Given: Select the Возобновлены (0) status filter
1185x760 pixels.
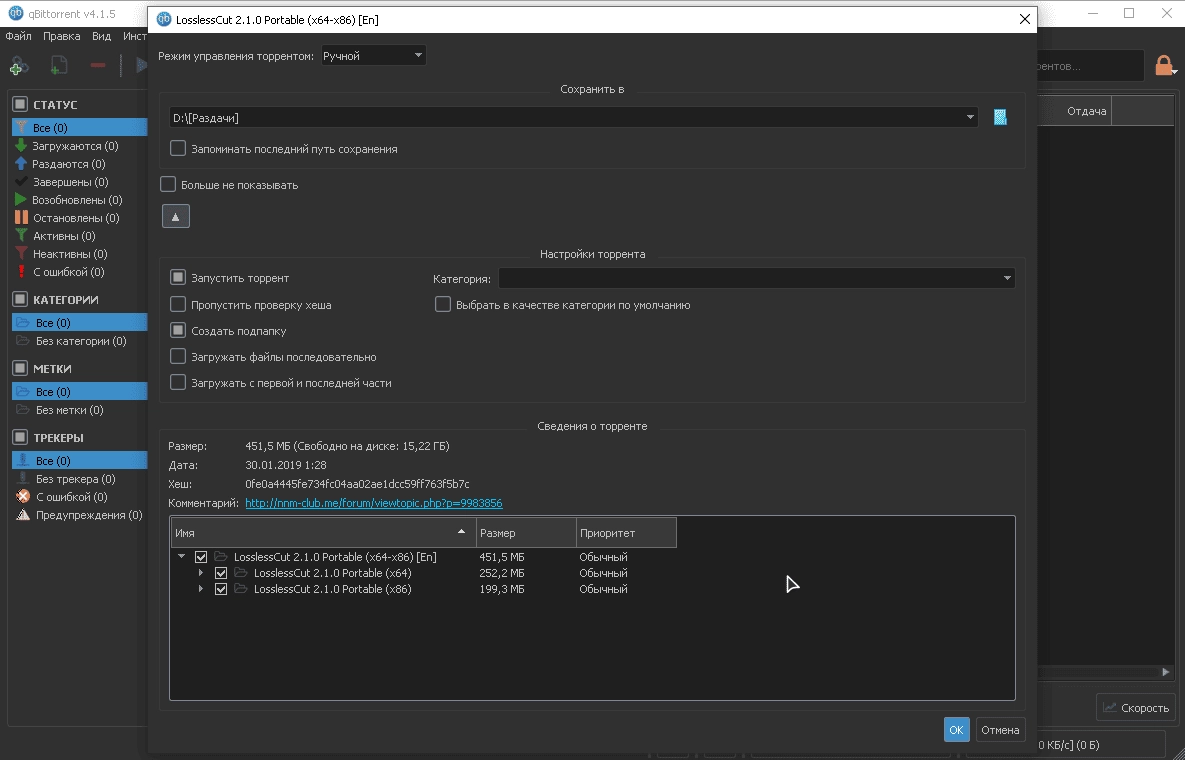Looking at the screenshot, I should [76, 200].
